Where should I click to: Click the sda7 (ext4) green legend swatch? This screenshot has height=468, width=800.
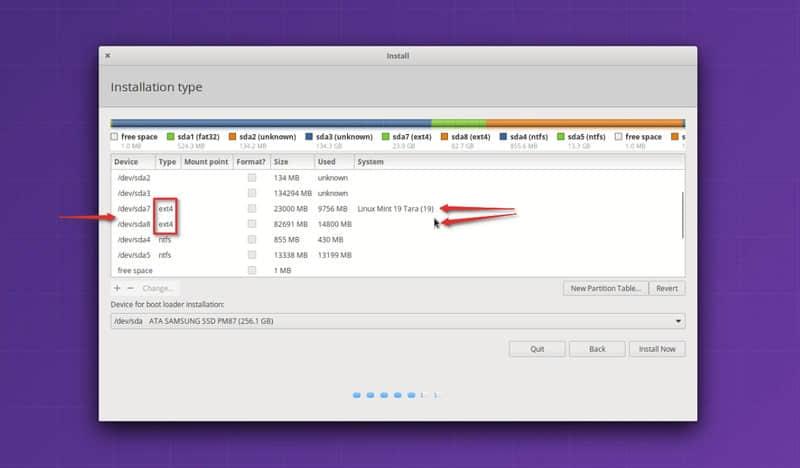pyautogui.click(x=385, y=137)
